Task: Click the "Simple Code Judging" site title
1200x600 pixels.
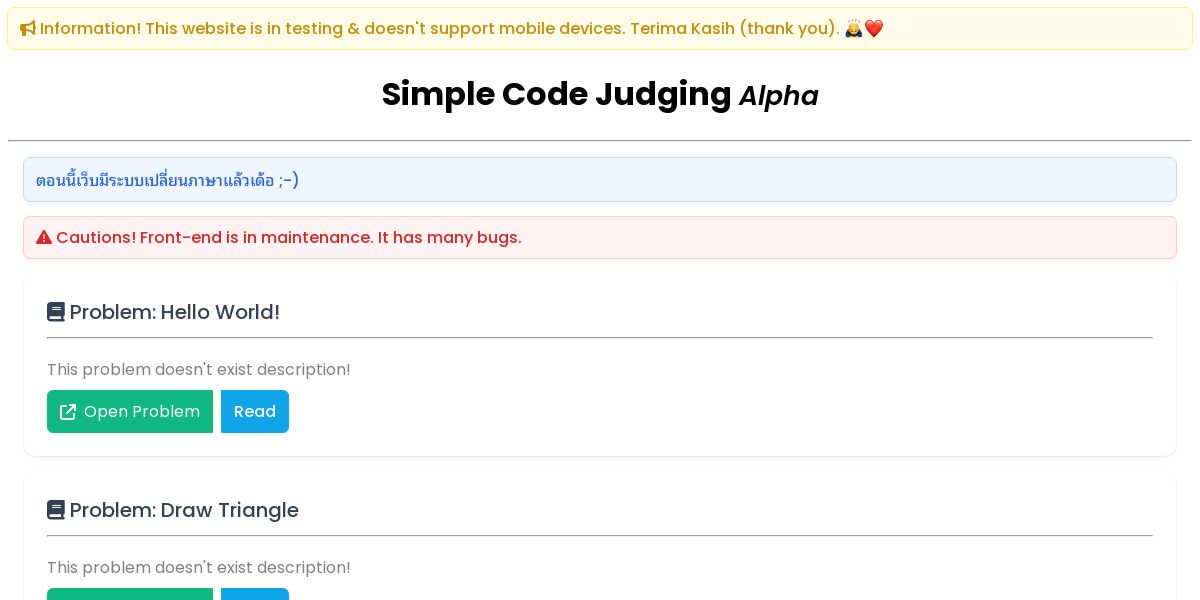Action: pyautogui.click(x=556, y=95)
